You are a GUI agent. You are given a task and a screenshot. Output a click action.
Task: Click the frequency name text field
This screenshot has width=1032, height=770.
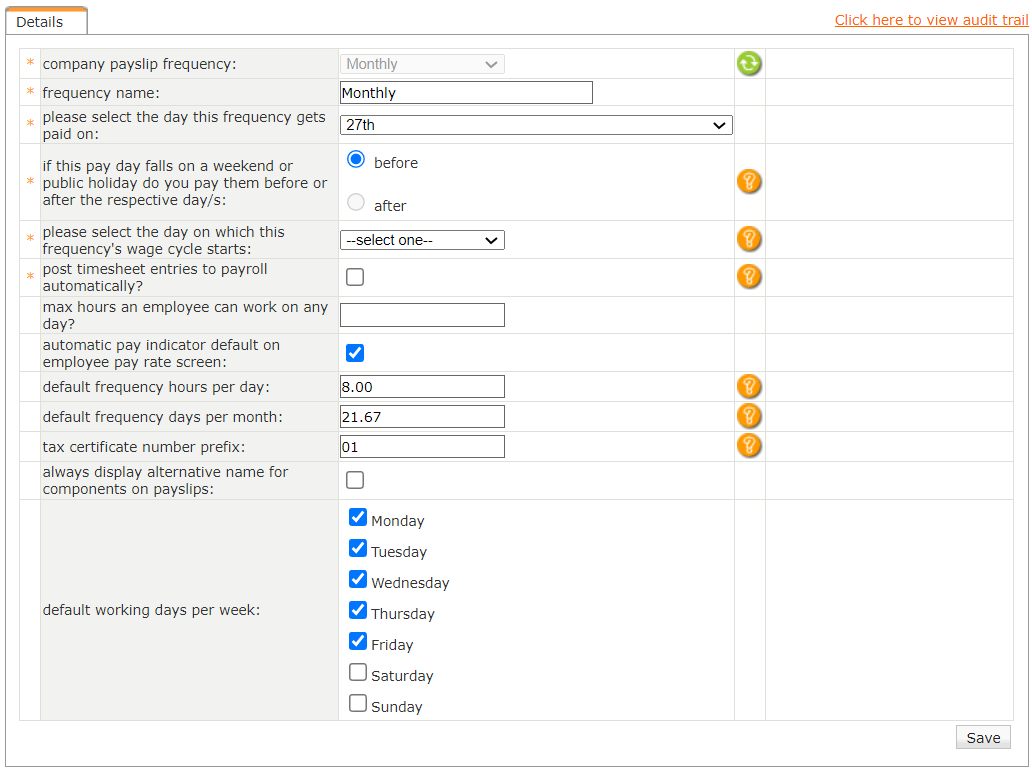[466, 93]
